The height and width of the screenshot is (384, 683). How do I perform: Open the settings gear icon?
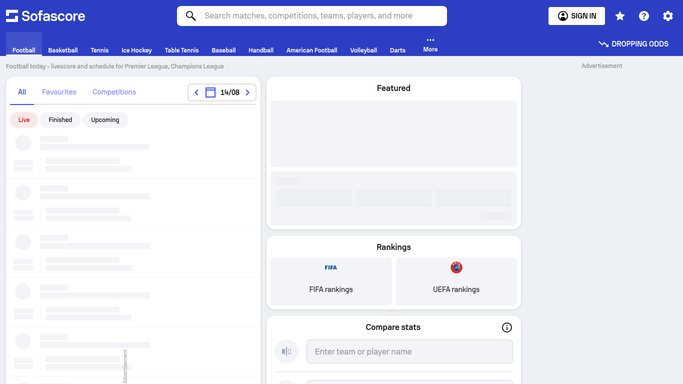tap(668, 16)
